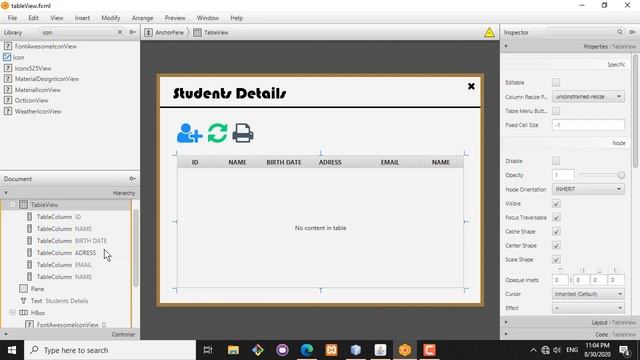Screen dimensions: 640x360
Task: Click TableView in the breadcrumb bar
Action: 211,33
